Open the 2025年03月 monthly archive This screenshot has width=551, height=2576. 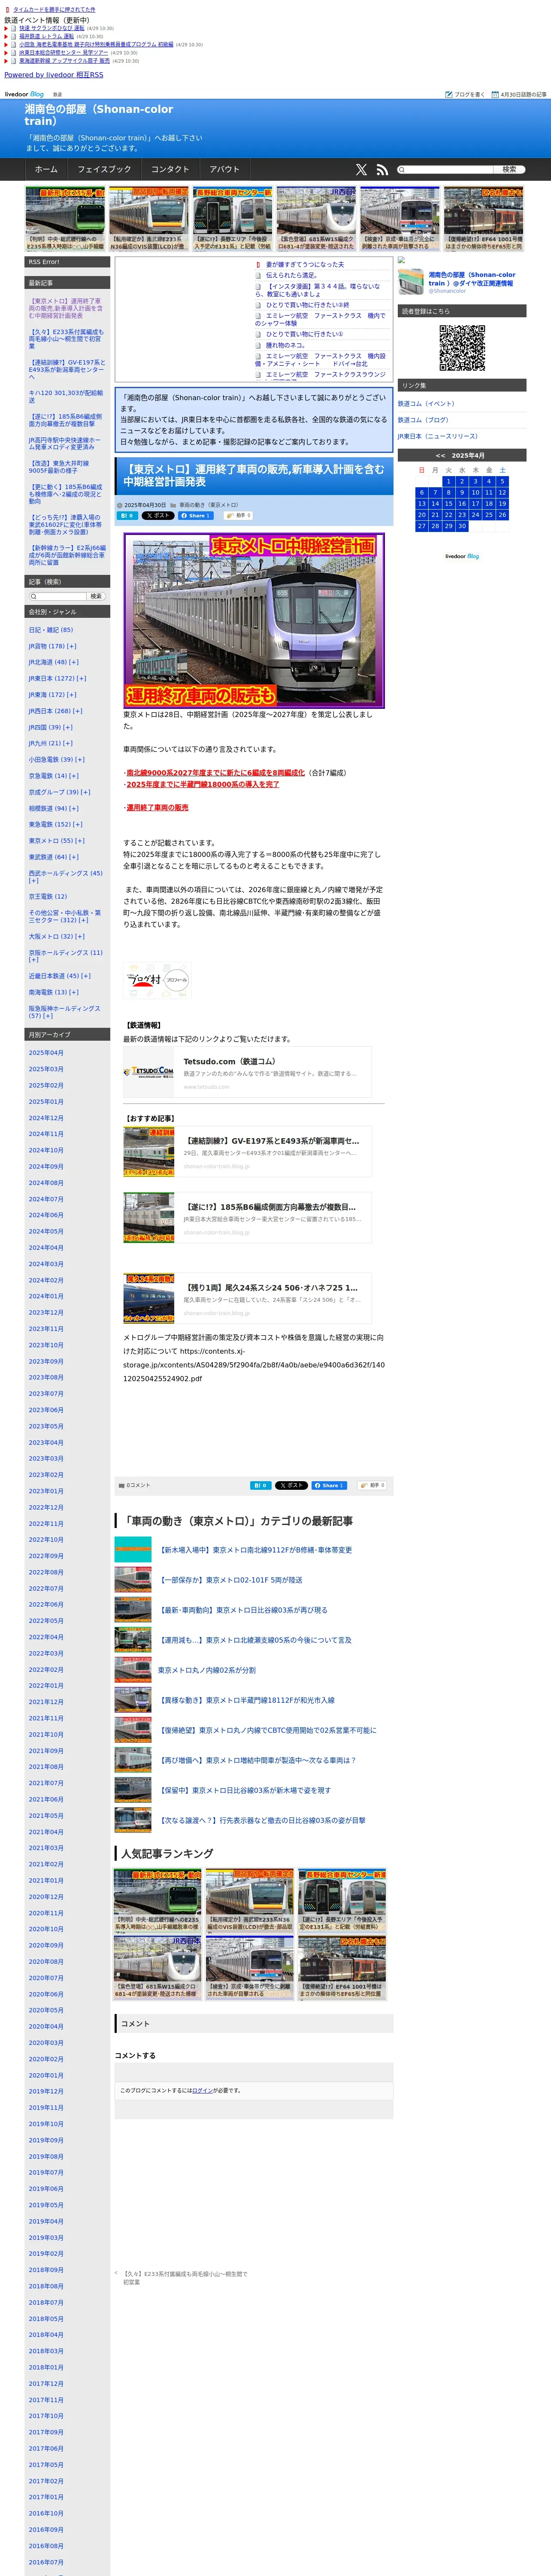[46, 1069]
